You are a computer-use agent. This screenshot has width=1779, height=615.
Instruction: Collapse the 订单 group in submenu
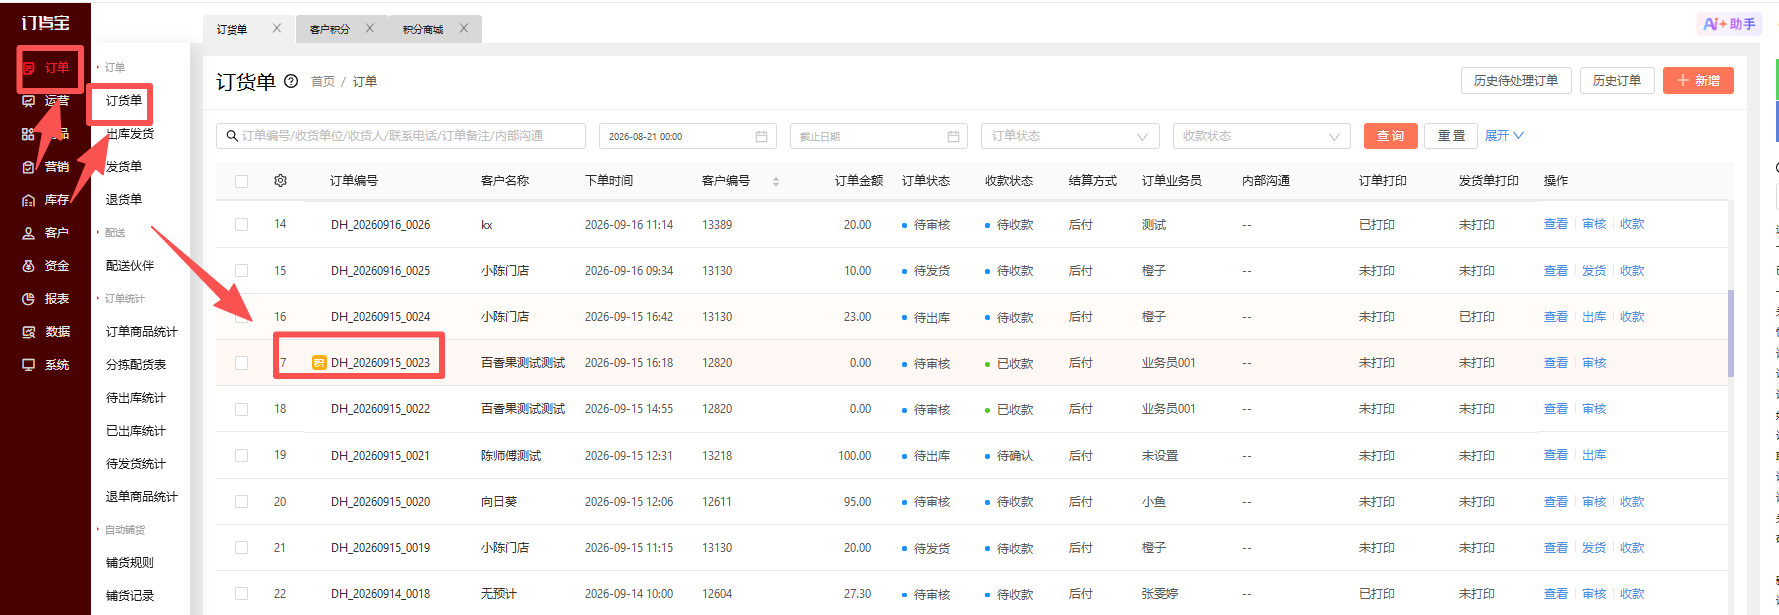pos(111,68)
